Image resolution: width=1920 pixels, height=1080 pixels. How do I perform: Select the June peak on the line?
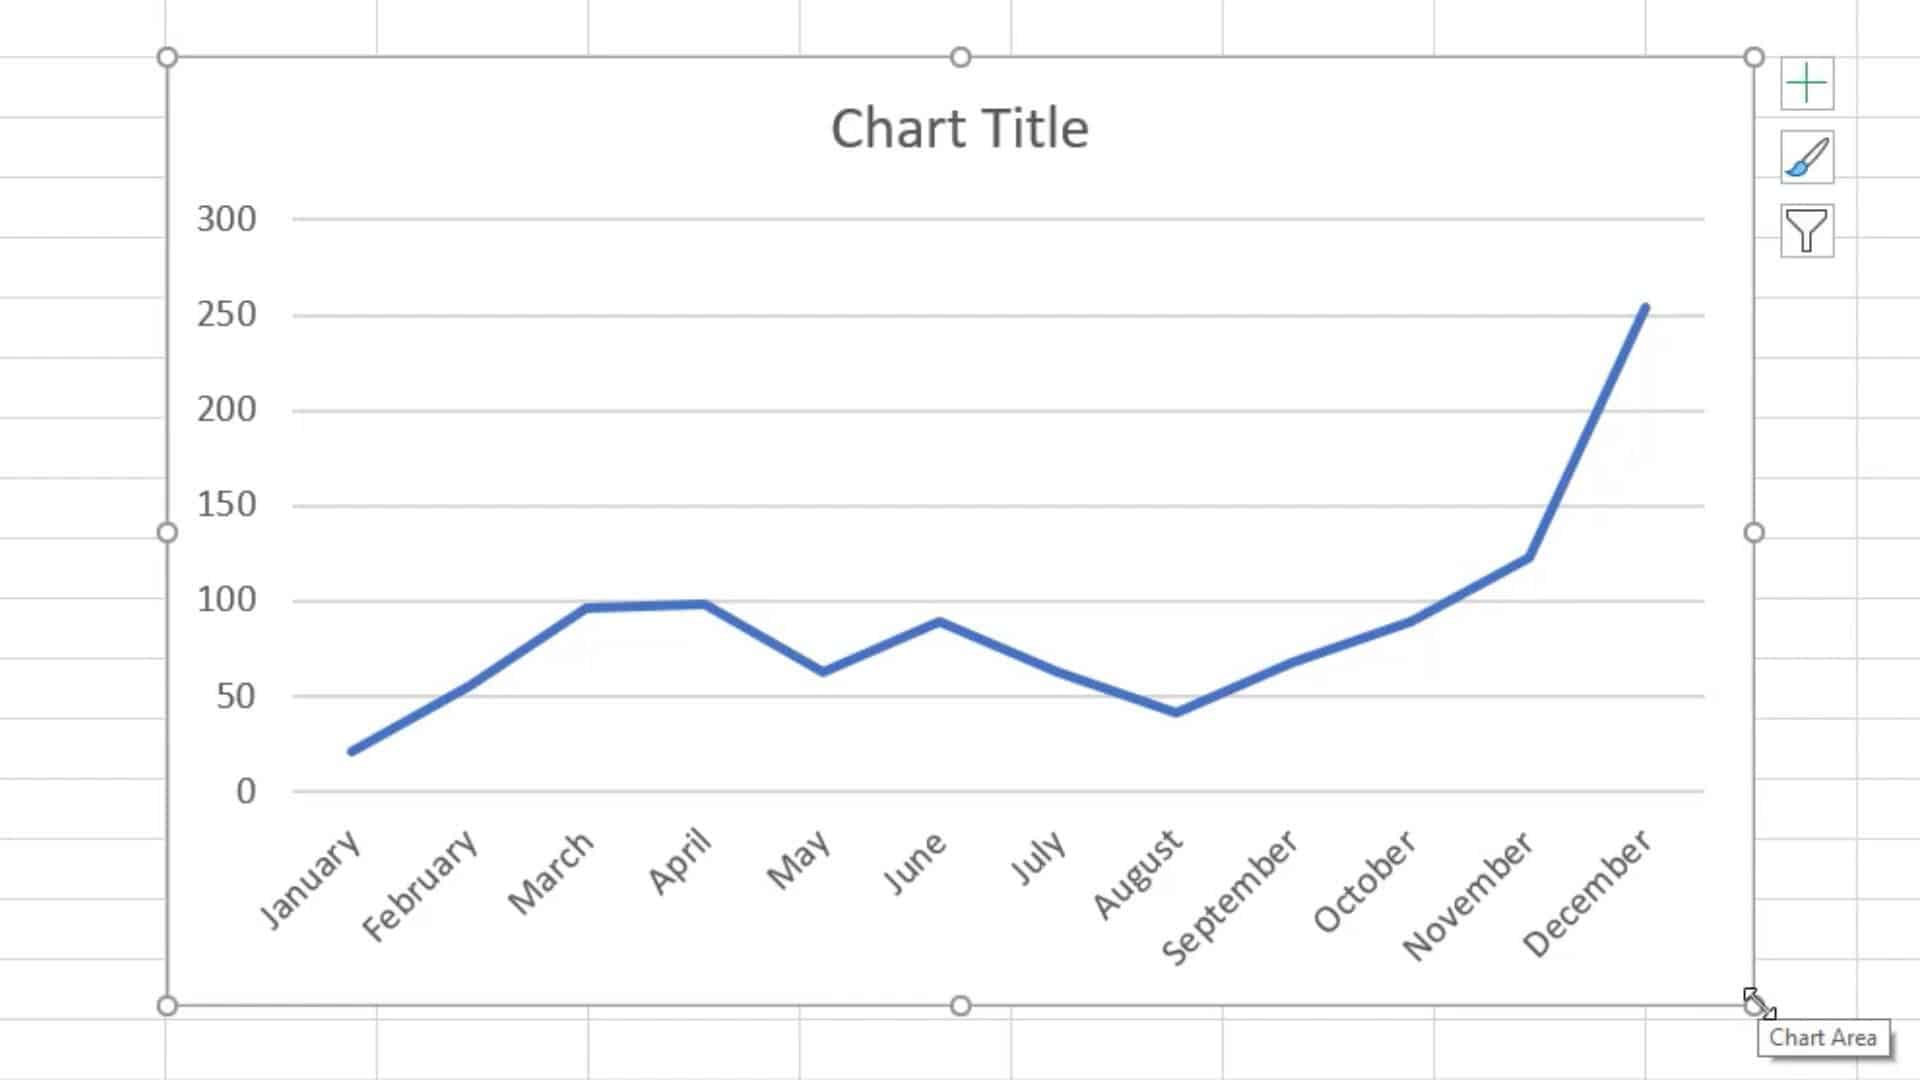coord(940,620)
